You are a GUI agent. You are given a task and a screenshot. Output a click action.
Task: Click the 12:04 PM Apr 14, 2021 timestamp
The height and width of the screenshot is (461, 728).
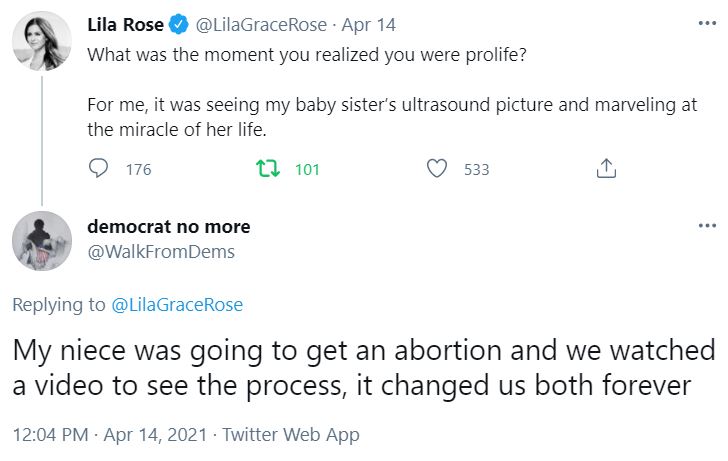(x=111, y=435)
